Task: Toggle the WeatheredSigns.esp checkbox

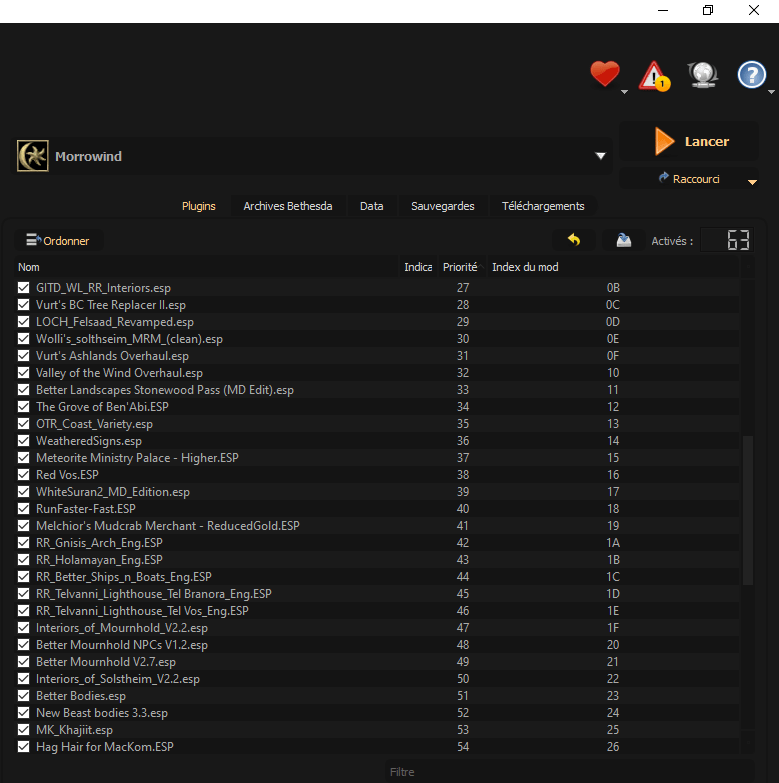Action: tap(24, 441)
